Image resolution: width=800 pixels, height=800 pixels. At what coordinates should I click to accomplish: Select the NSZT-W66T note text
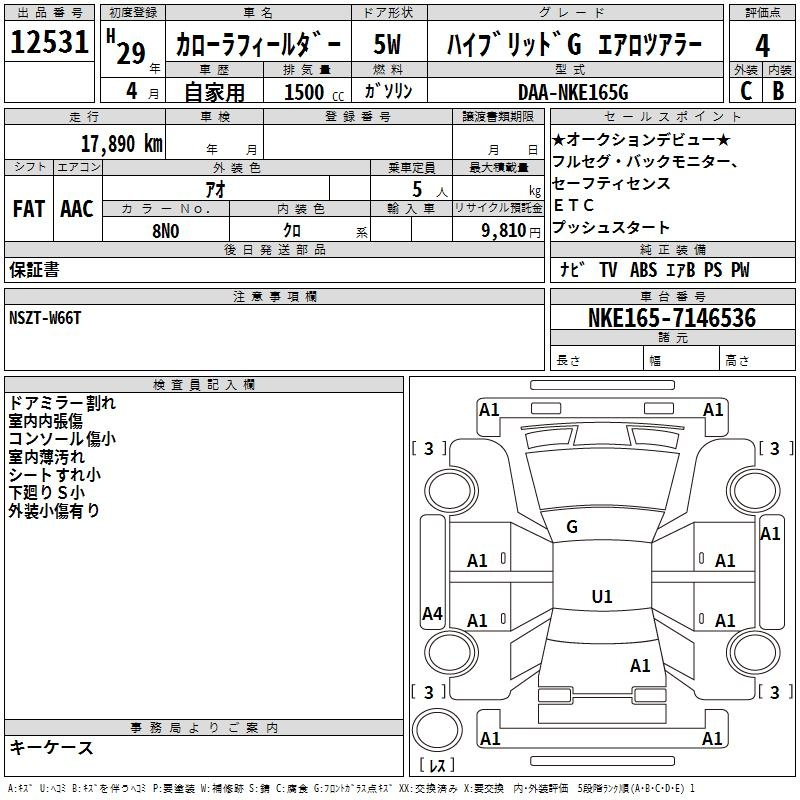(46, 318)
